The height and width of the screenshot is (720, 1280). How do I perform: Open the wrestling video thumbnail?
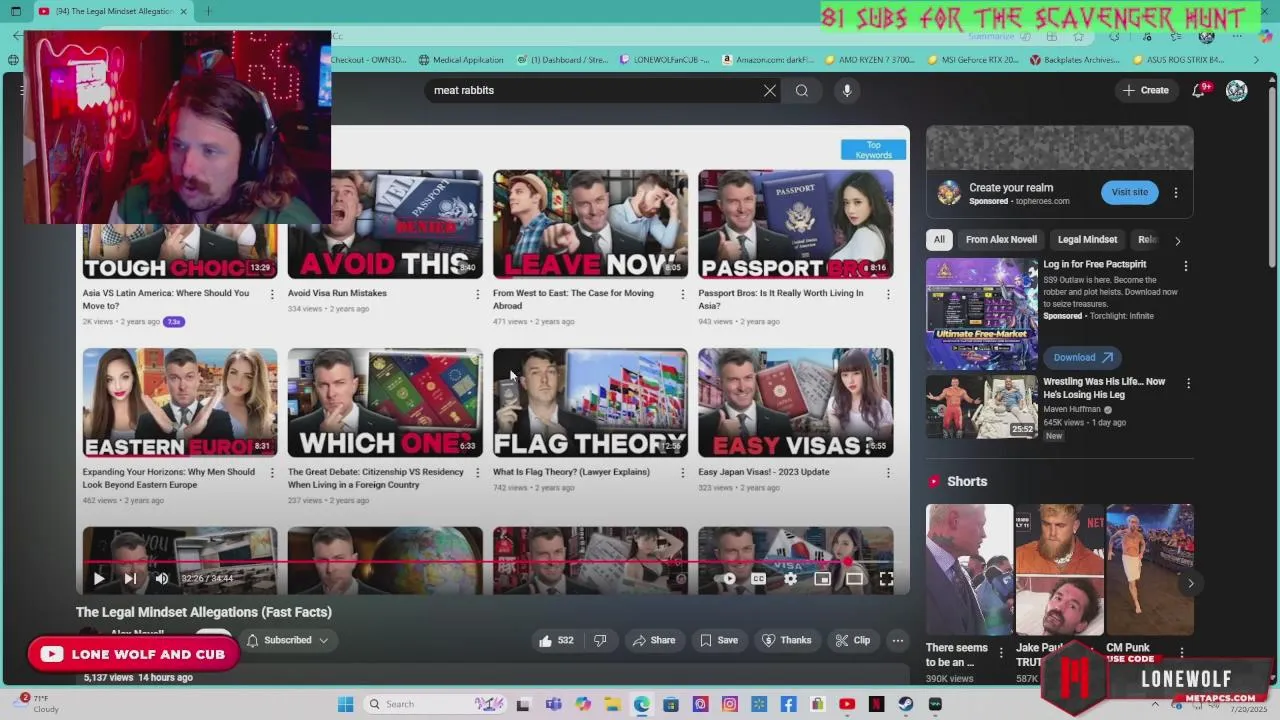(x=982, y=407)
